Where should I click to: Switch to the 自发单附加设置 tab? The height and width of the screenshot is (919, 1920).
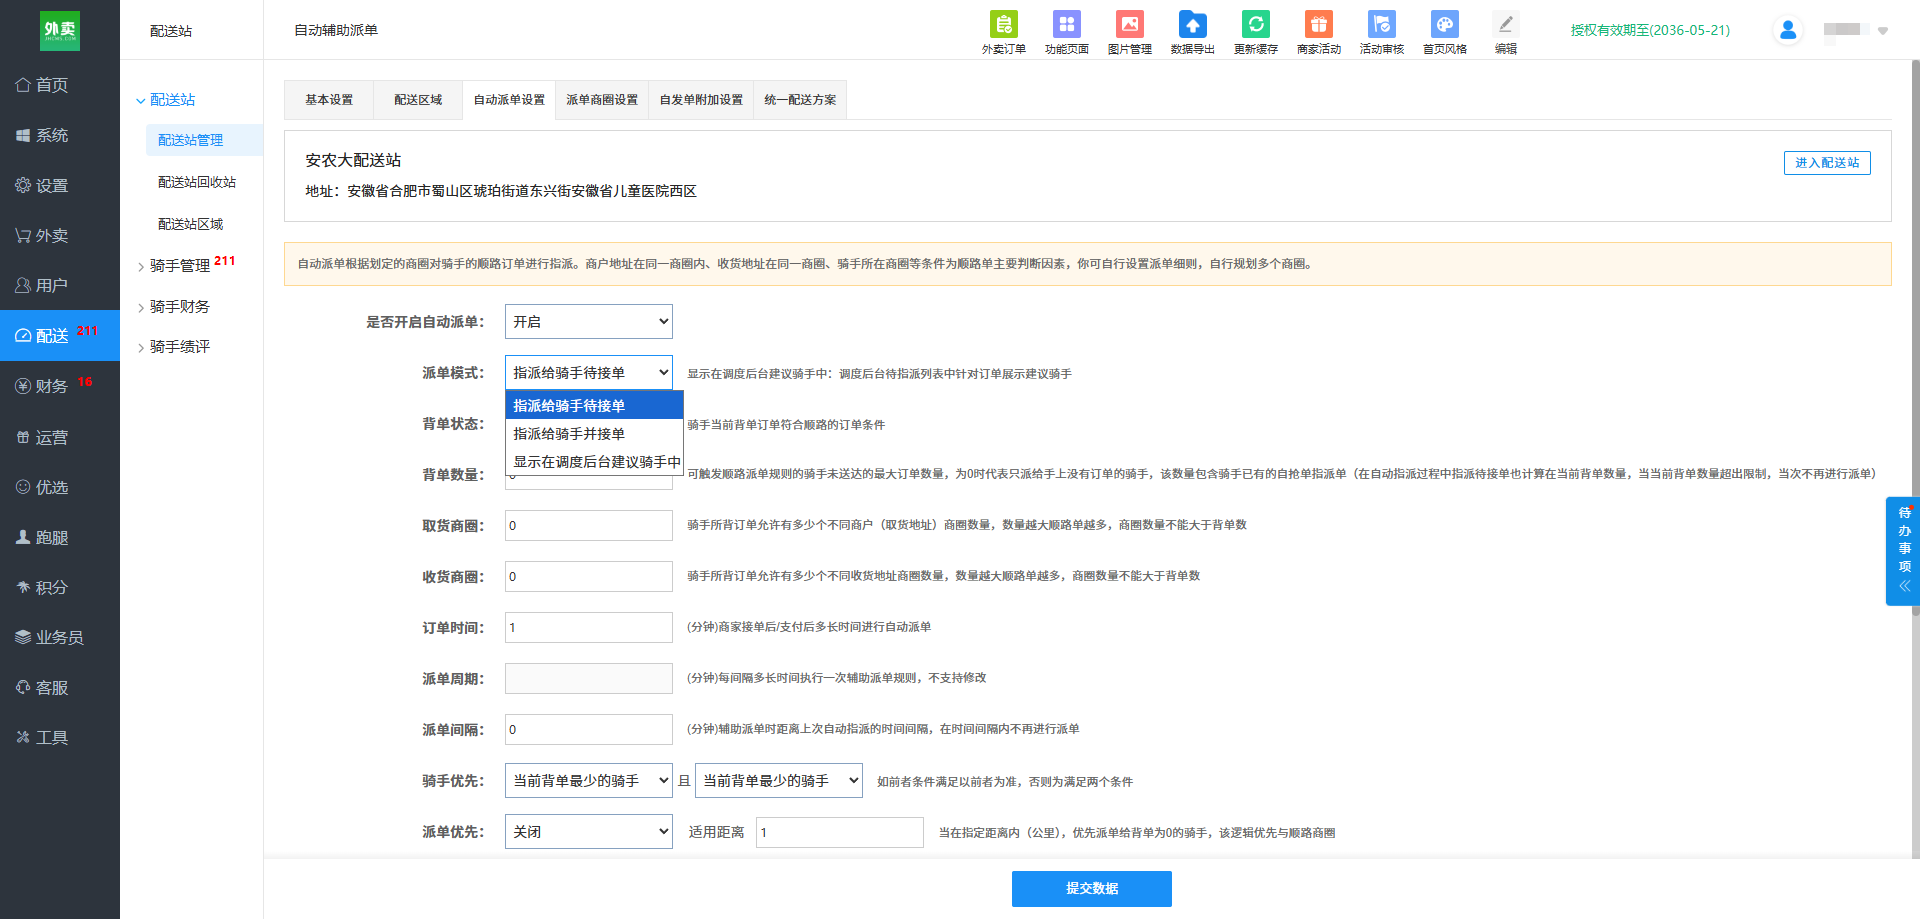pos(701,100)
